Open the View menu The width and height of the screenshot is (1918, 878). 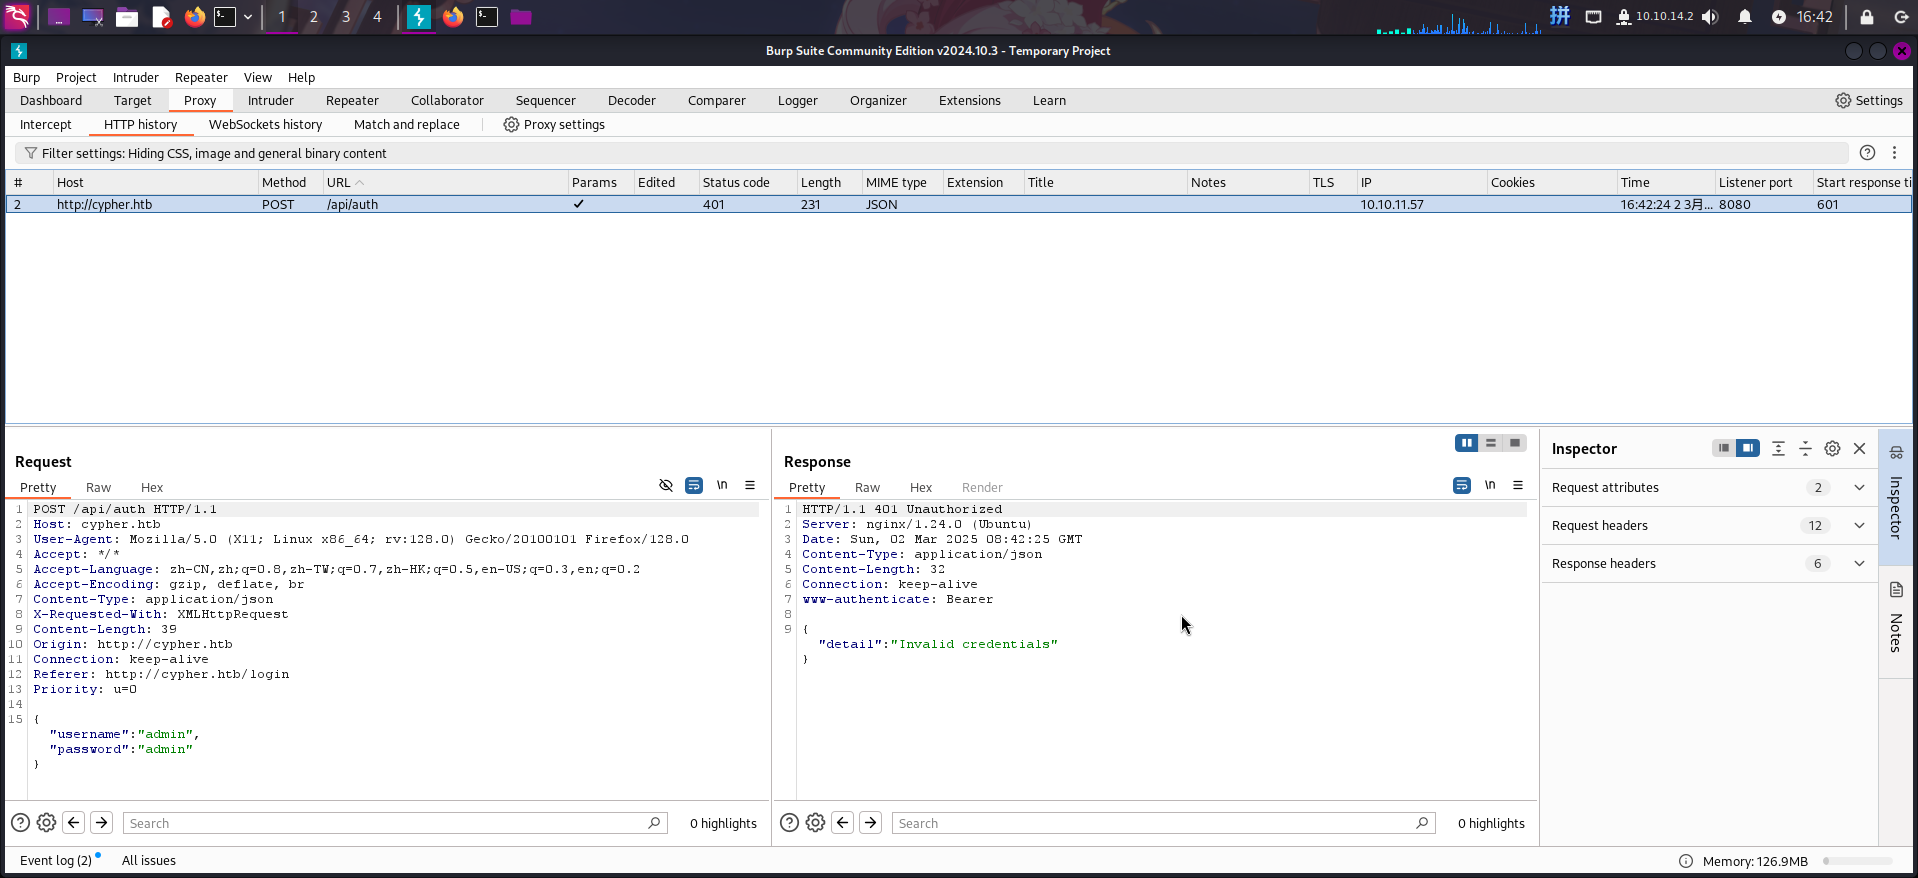point(257,78)
